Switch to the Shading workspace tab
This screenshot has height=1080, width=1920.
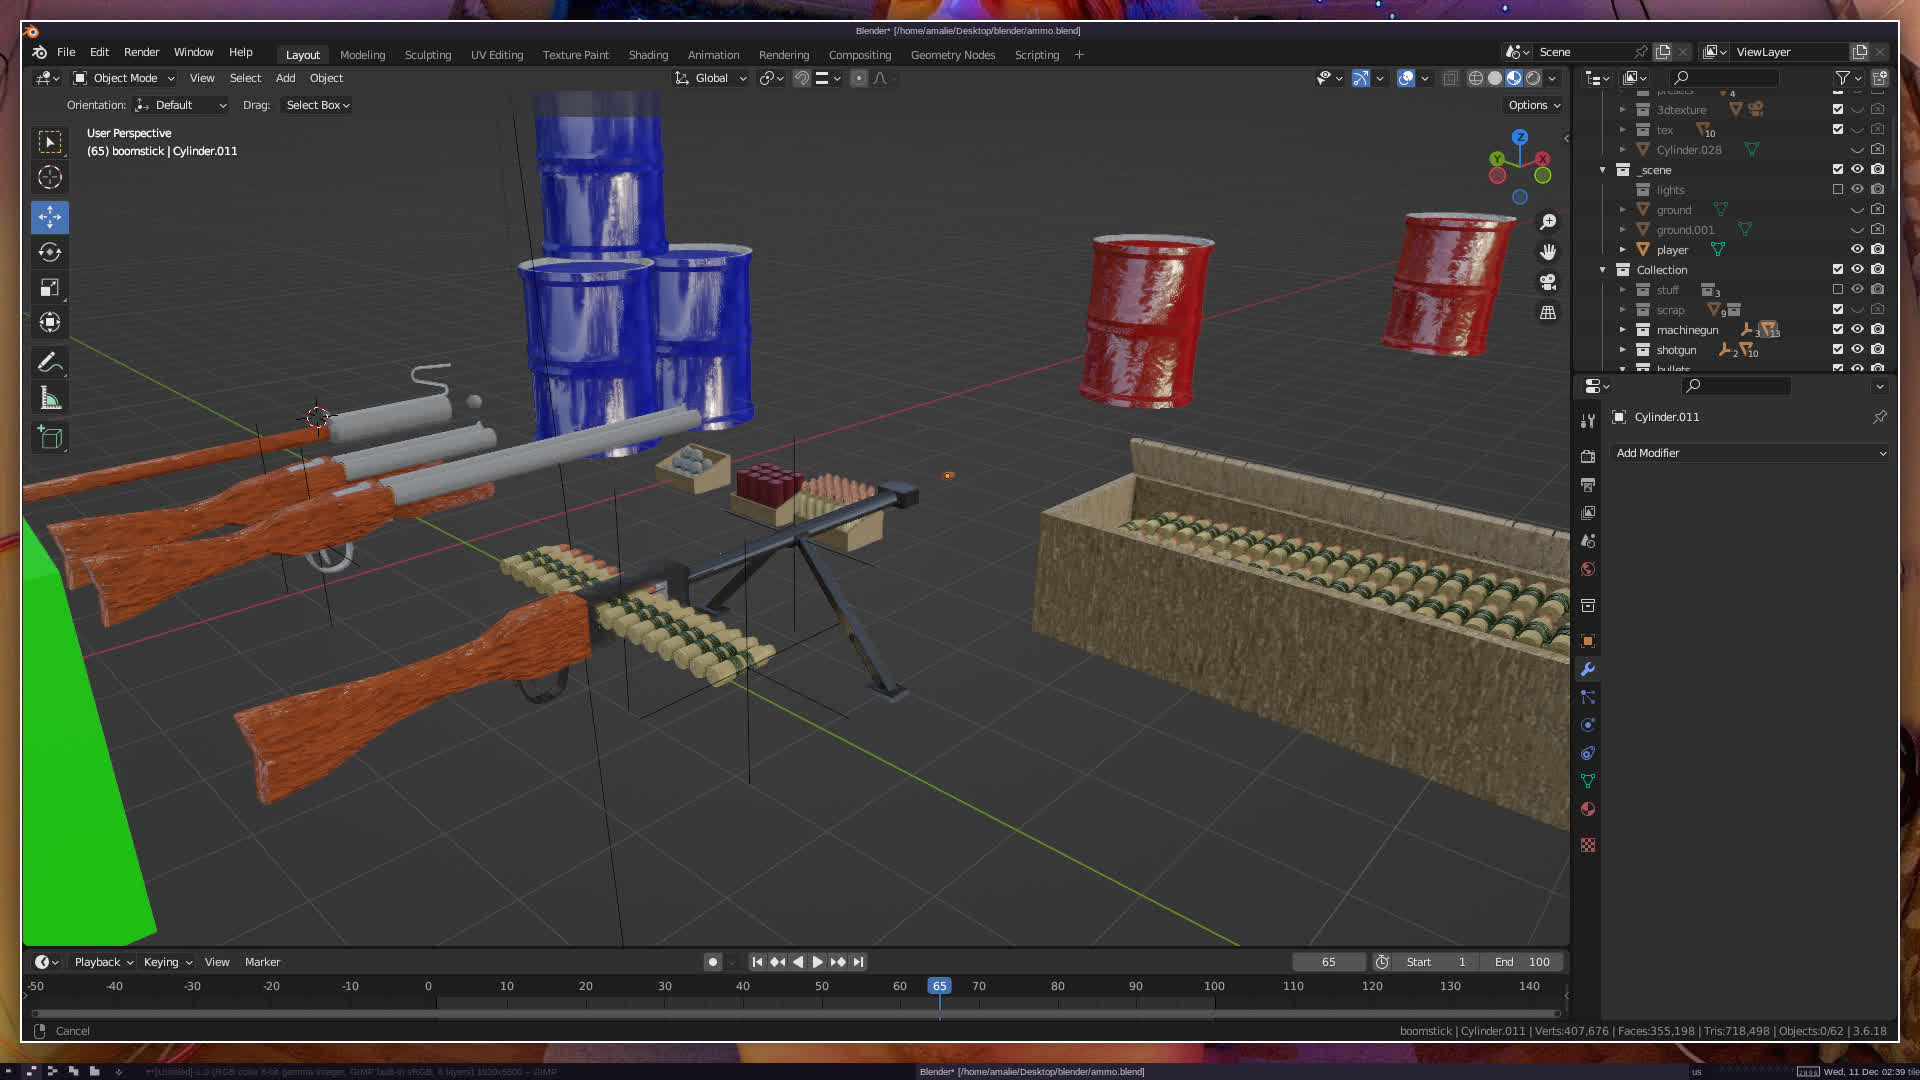click(x=648, y=55)
